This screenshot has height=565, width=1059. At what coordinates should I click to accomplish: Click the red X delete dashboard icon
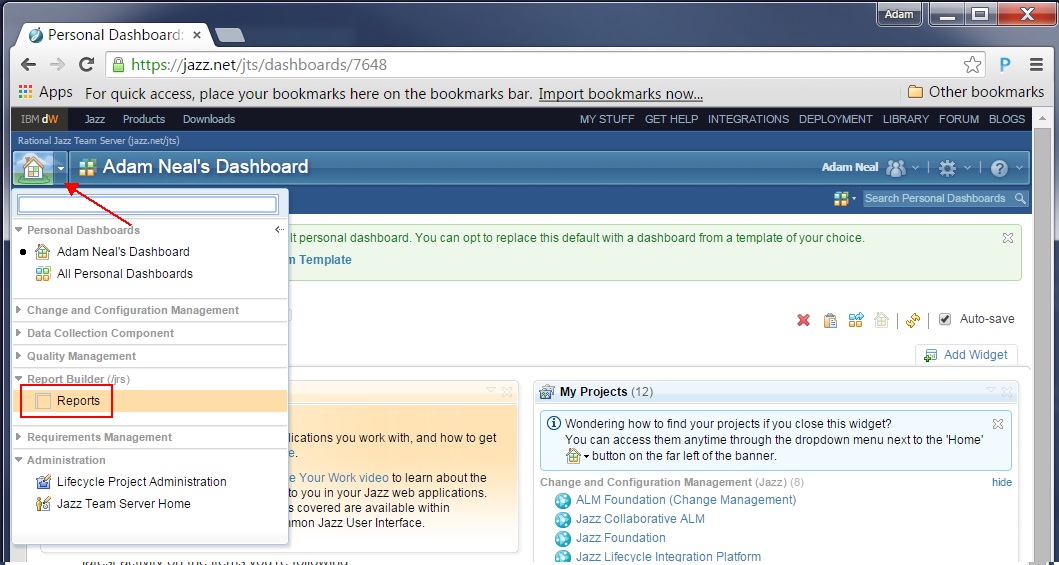pyautogui.click(x=803, y=320)
